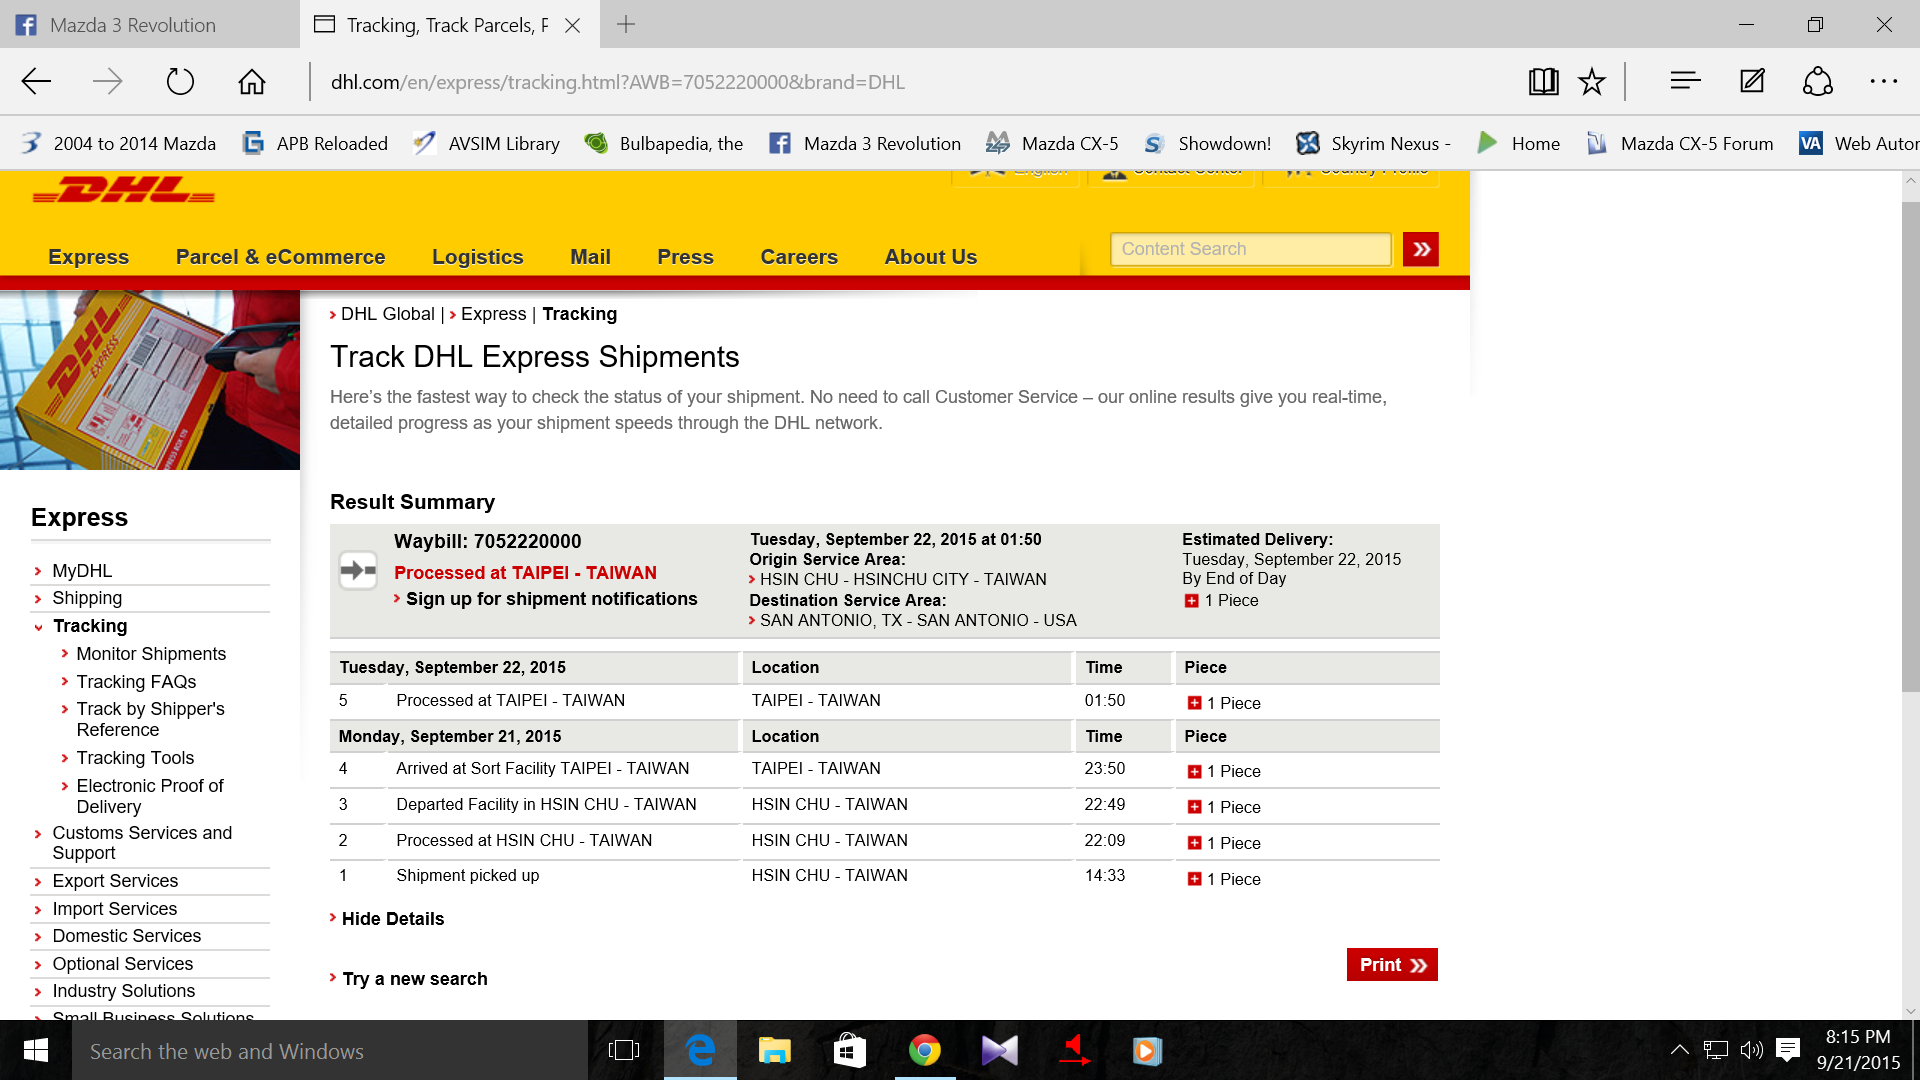Click into the Content Search field
The image size is (1920, 1080).
pos(1251,249)
